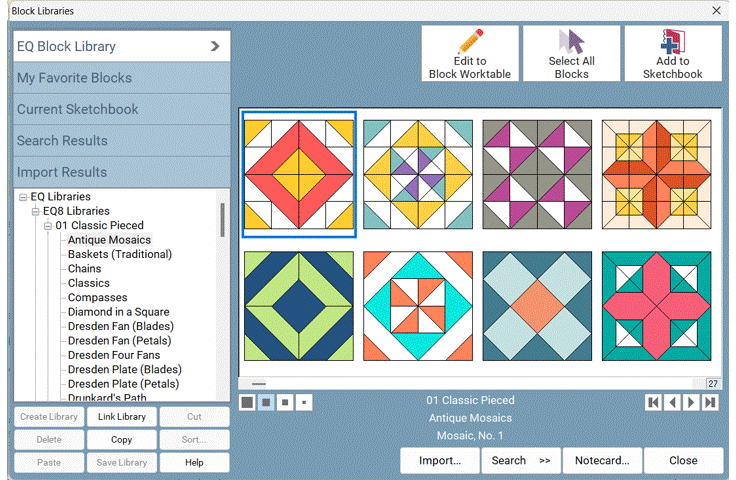Collapse the 01 Classic Pieced category
The image size is (736, 480).
pyautogui.click(x=48, y=226)
